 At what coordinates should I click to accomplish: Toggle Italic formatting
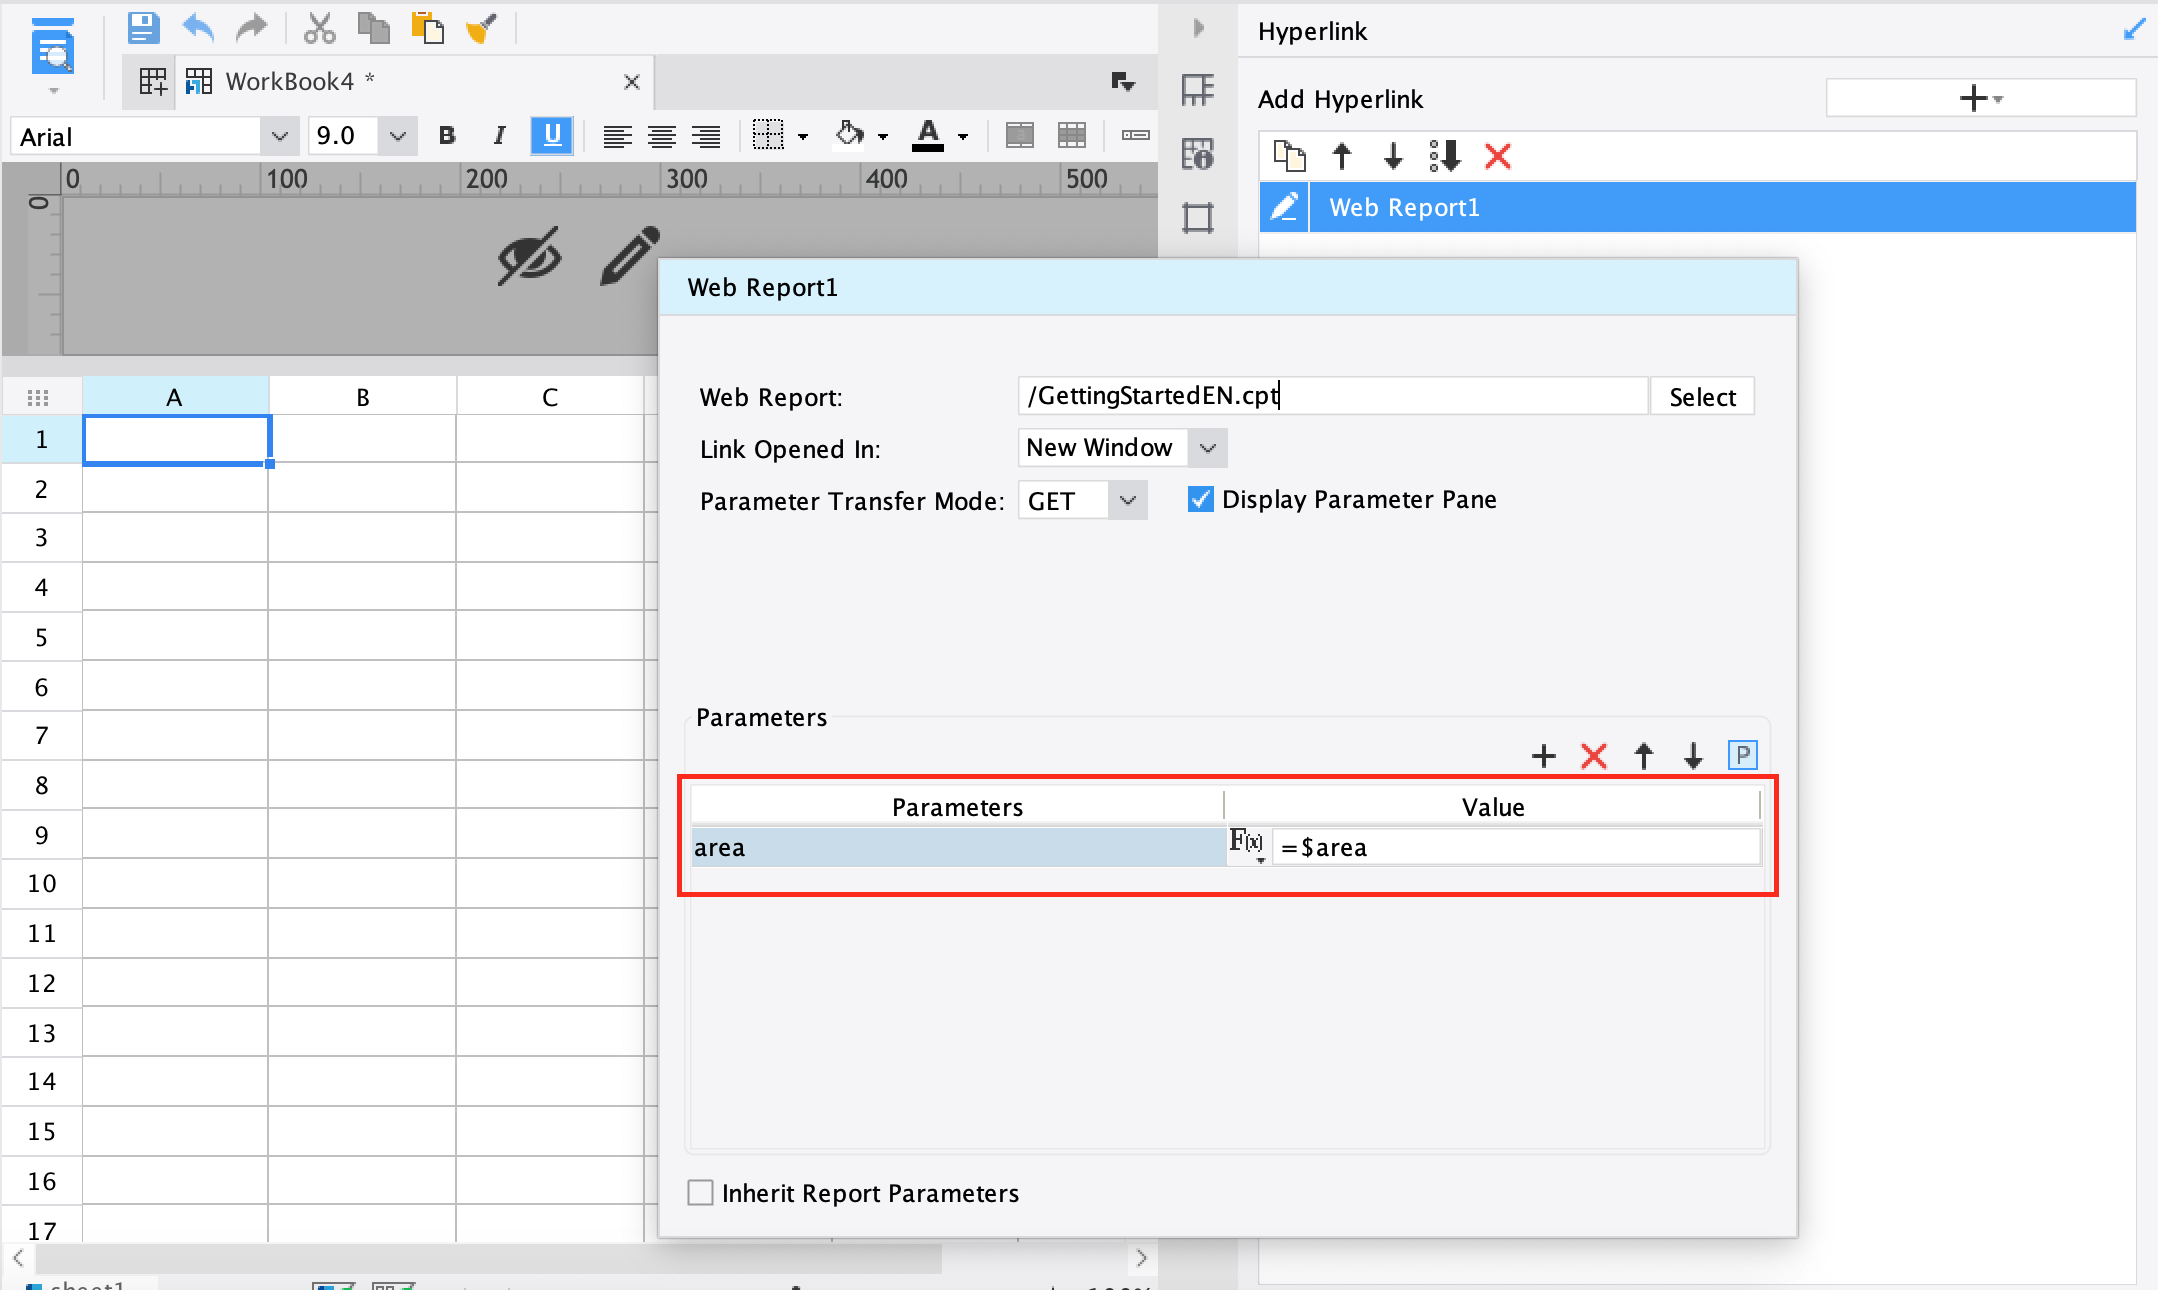coord(499,135)
